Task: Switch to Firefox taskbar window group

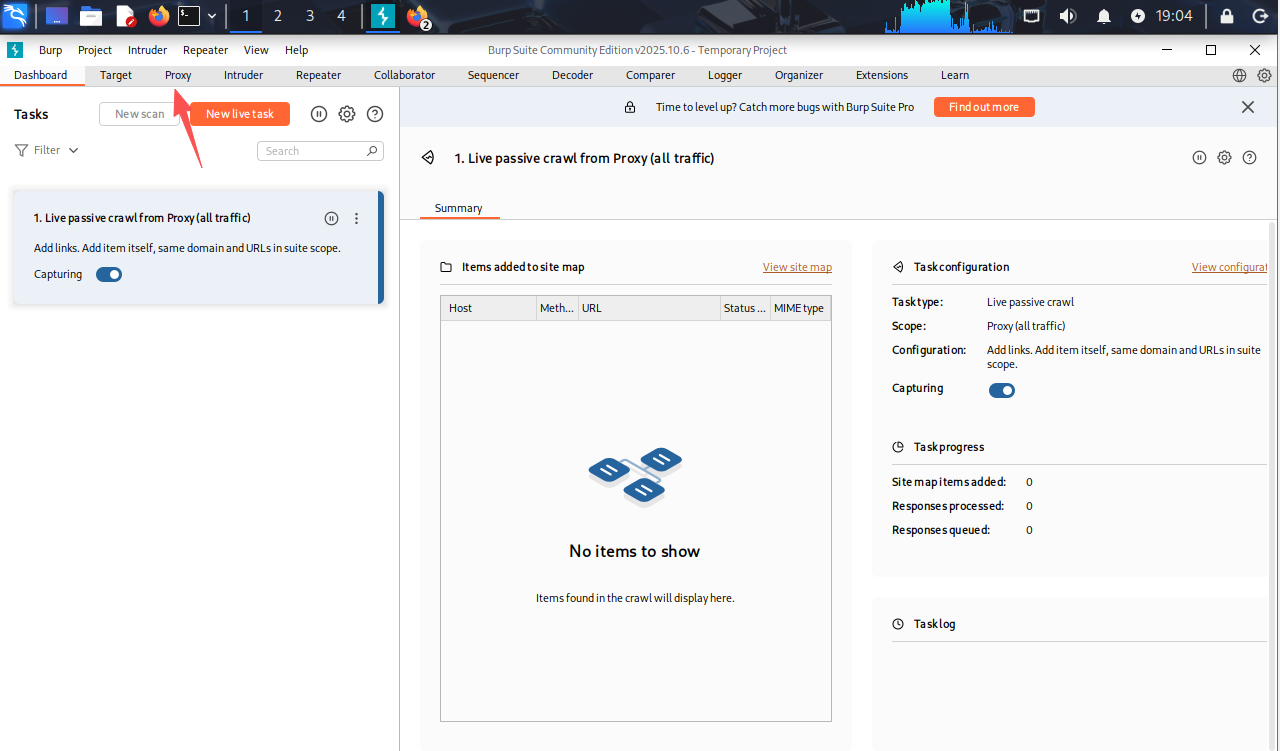Action: click(x=417, y=16)
